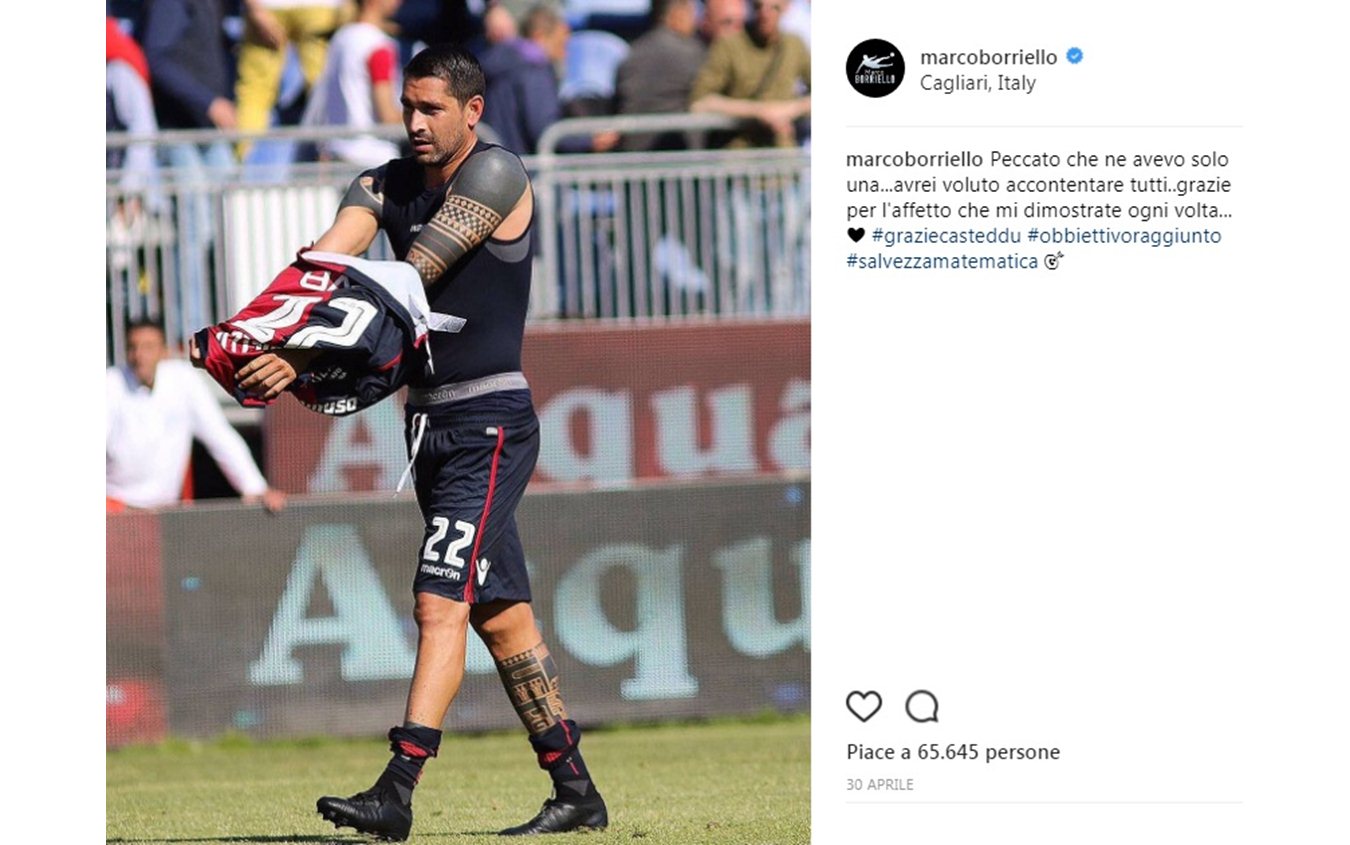
Task: Open the #graziecasteddu hashtag
Action: pyautogui.click(x=946, y=236)
